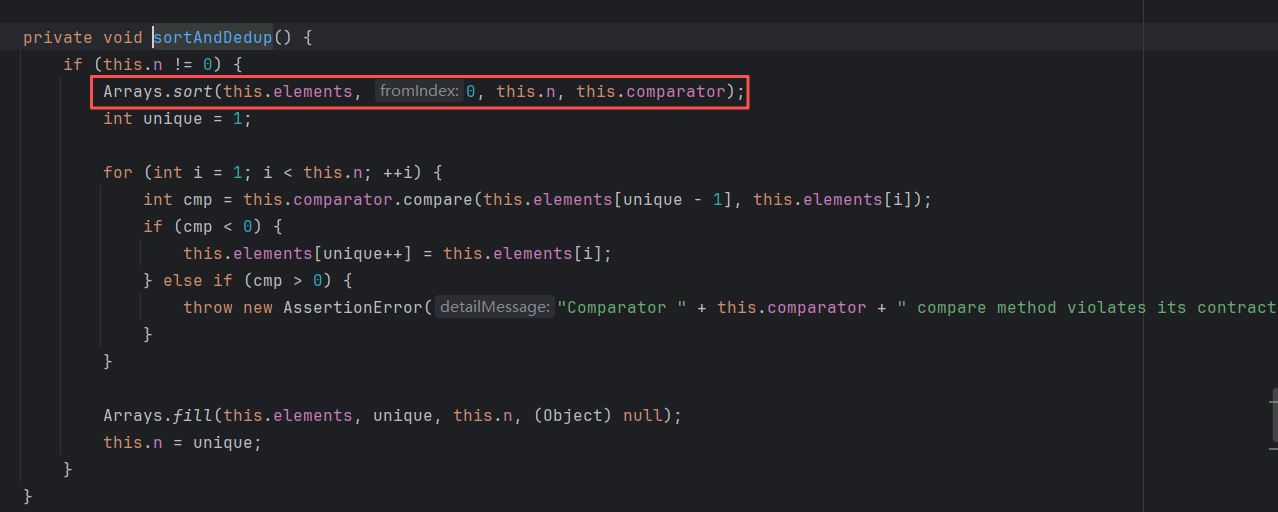1278x512 pixels.
Task: Click the "this.n = unique;" assignment line
Action: click(182, 442)
